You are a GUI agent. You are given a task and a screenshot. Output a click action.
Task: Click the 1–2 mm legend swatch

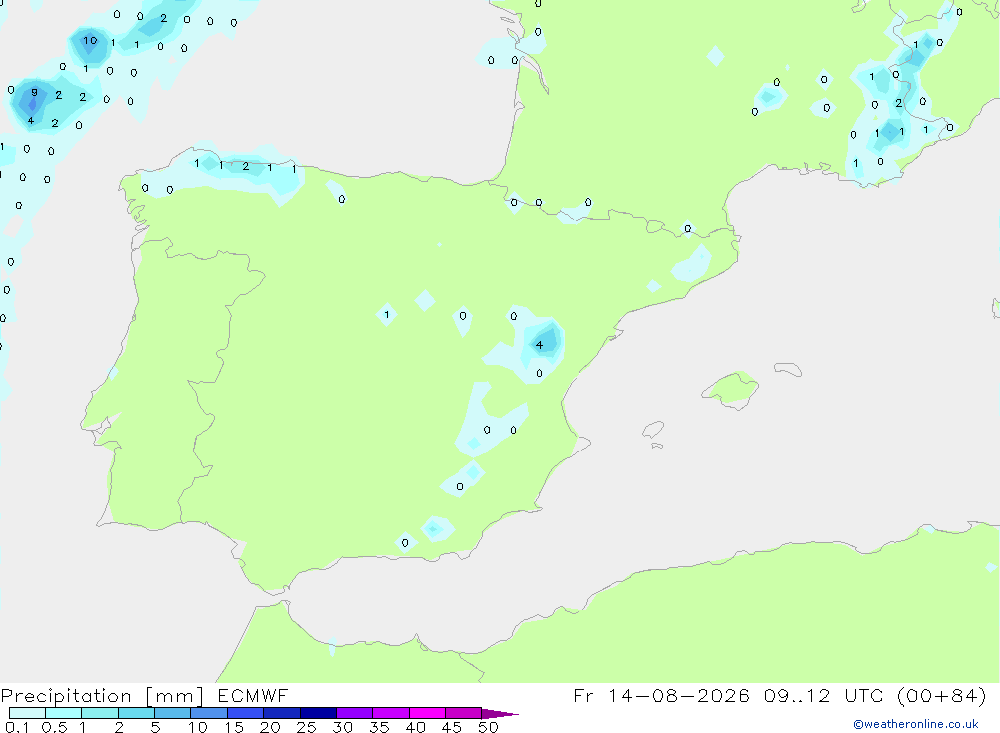99,713
